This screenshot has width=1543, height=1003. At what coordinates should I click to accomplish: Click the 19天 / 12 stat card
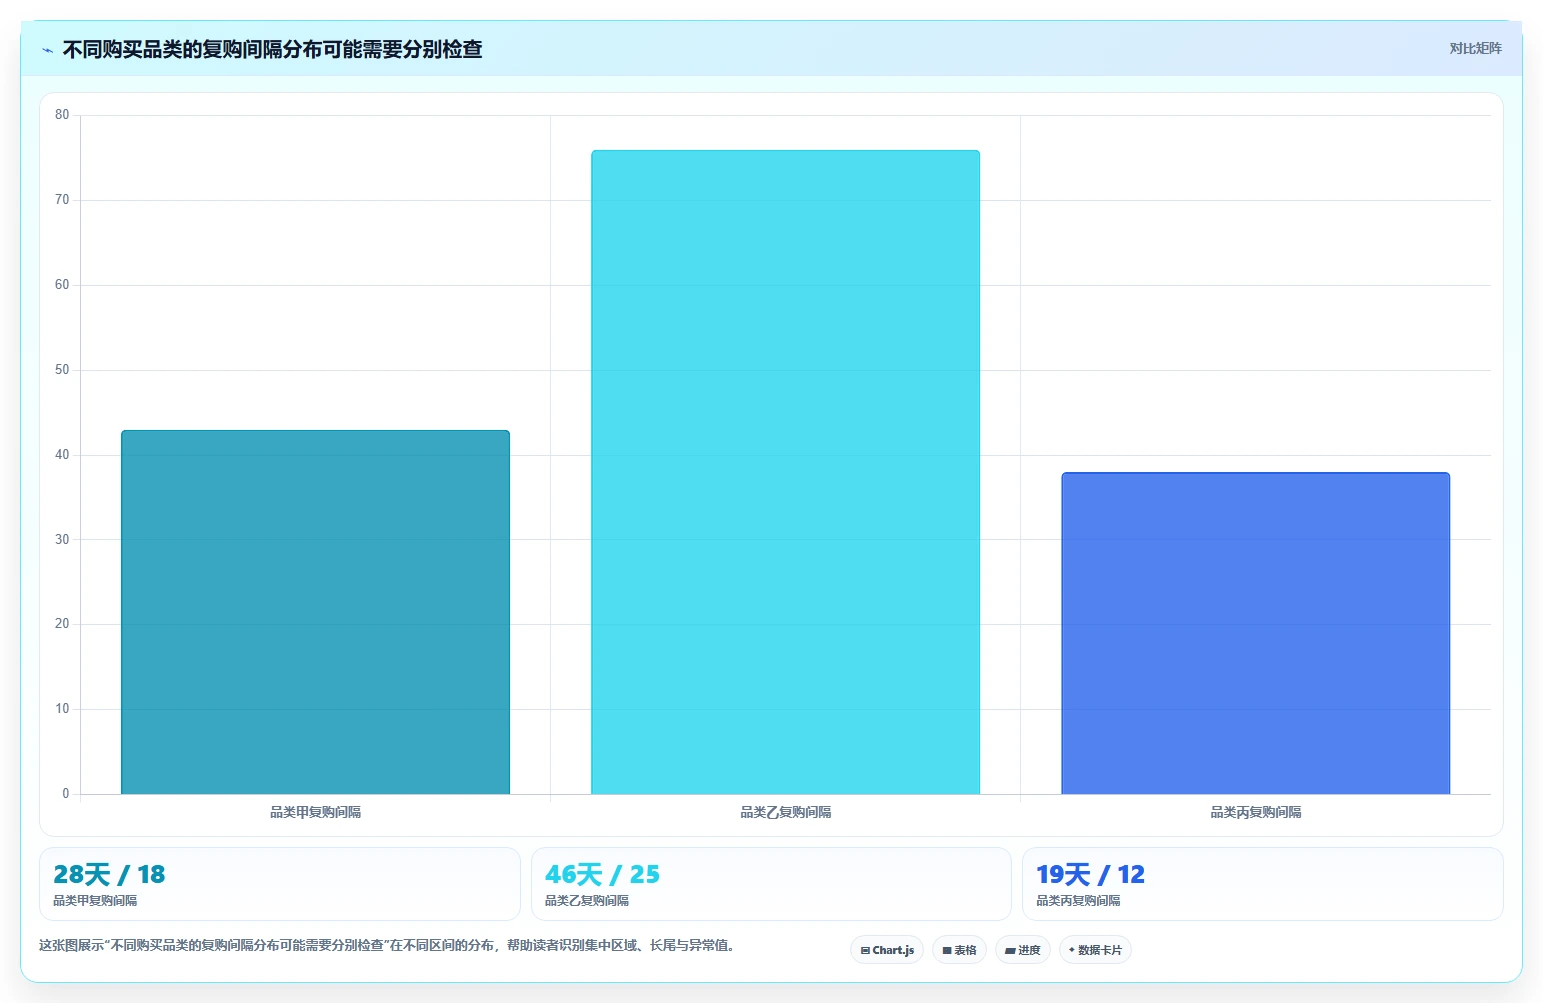click(x=1263, y=884)
